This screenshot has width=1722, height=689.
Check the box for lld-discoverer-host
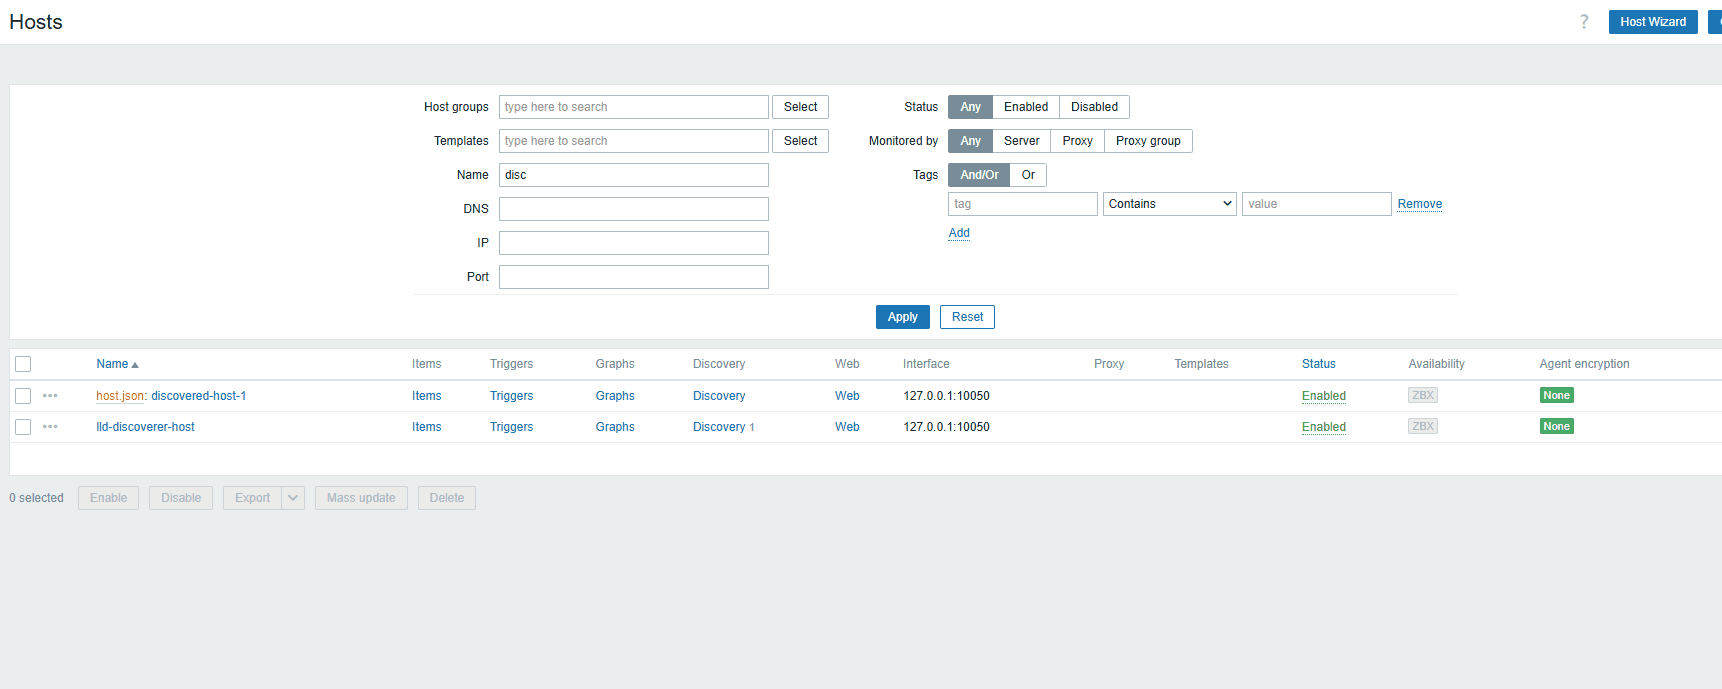pyautogui.click(x=23, y=427)
